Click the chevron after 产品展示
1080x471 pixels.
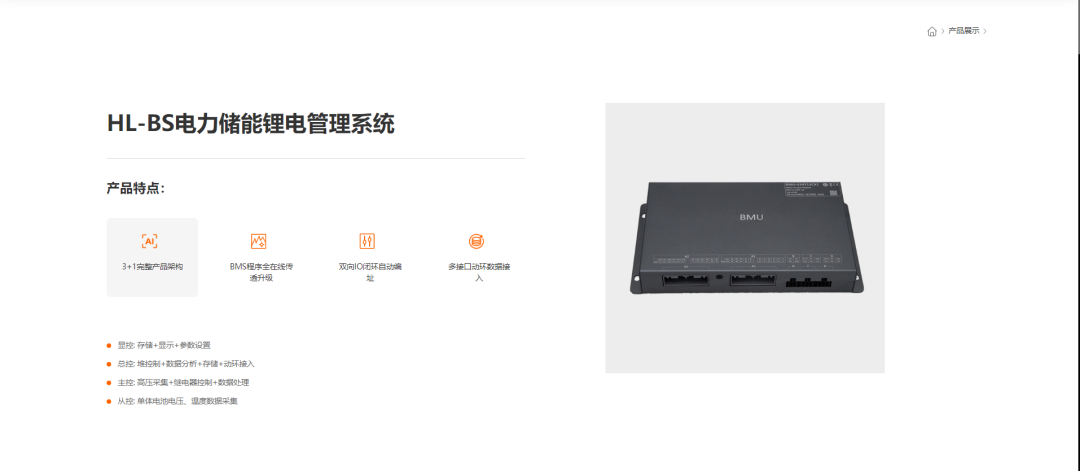[986, 31]
